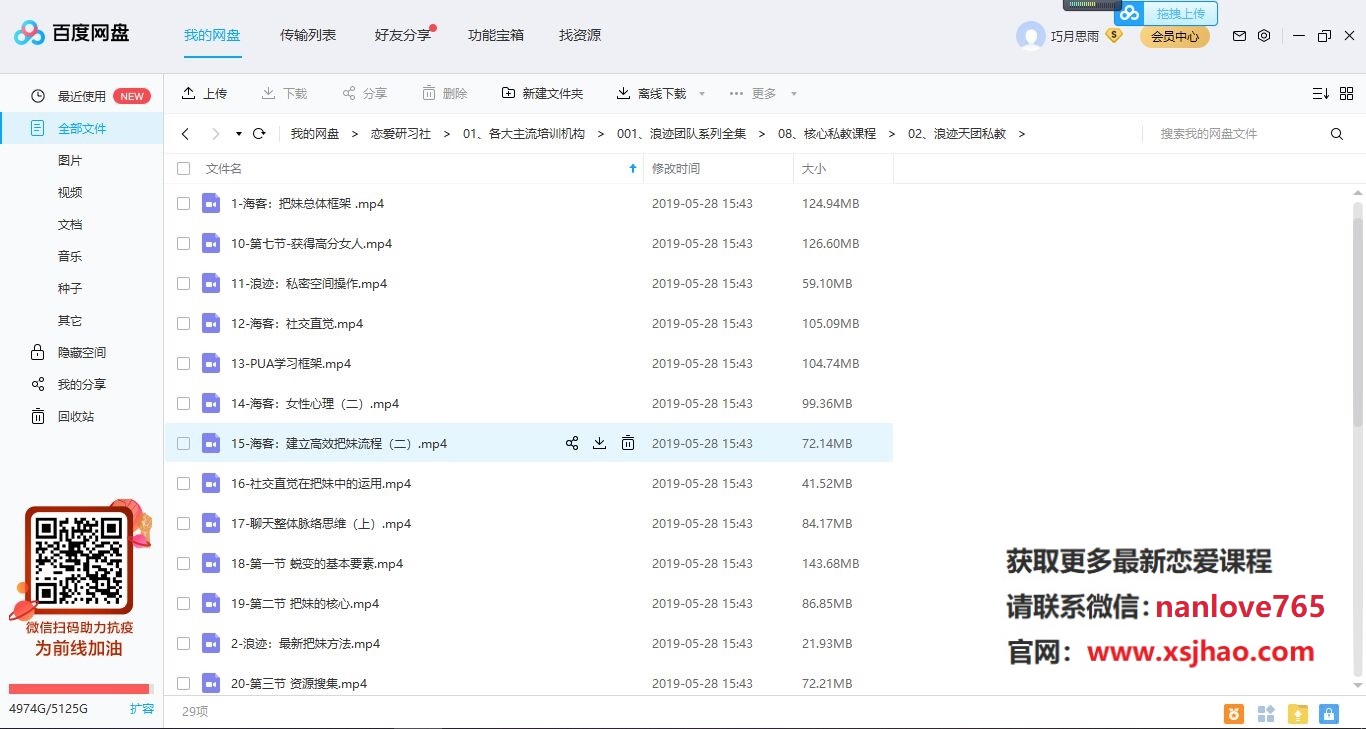Click the video icon of 12-海客 file
The width and height of the screenshot is (1366, 729).
point(211,323)
